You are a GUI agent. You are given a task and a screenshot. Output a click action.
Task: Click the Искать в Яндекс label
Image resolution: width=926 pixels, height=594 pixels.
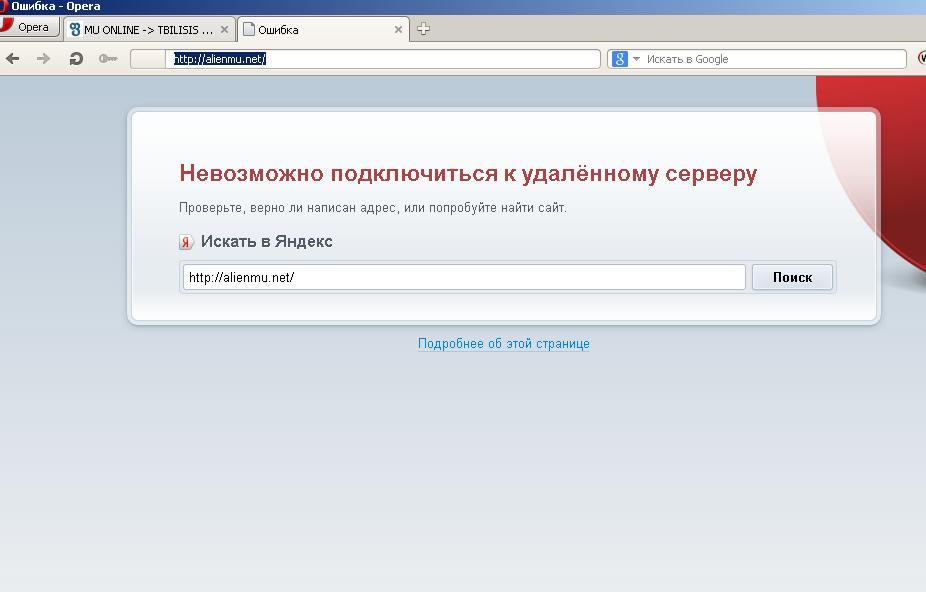266,241
